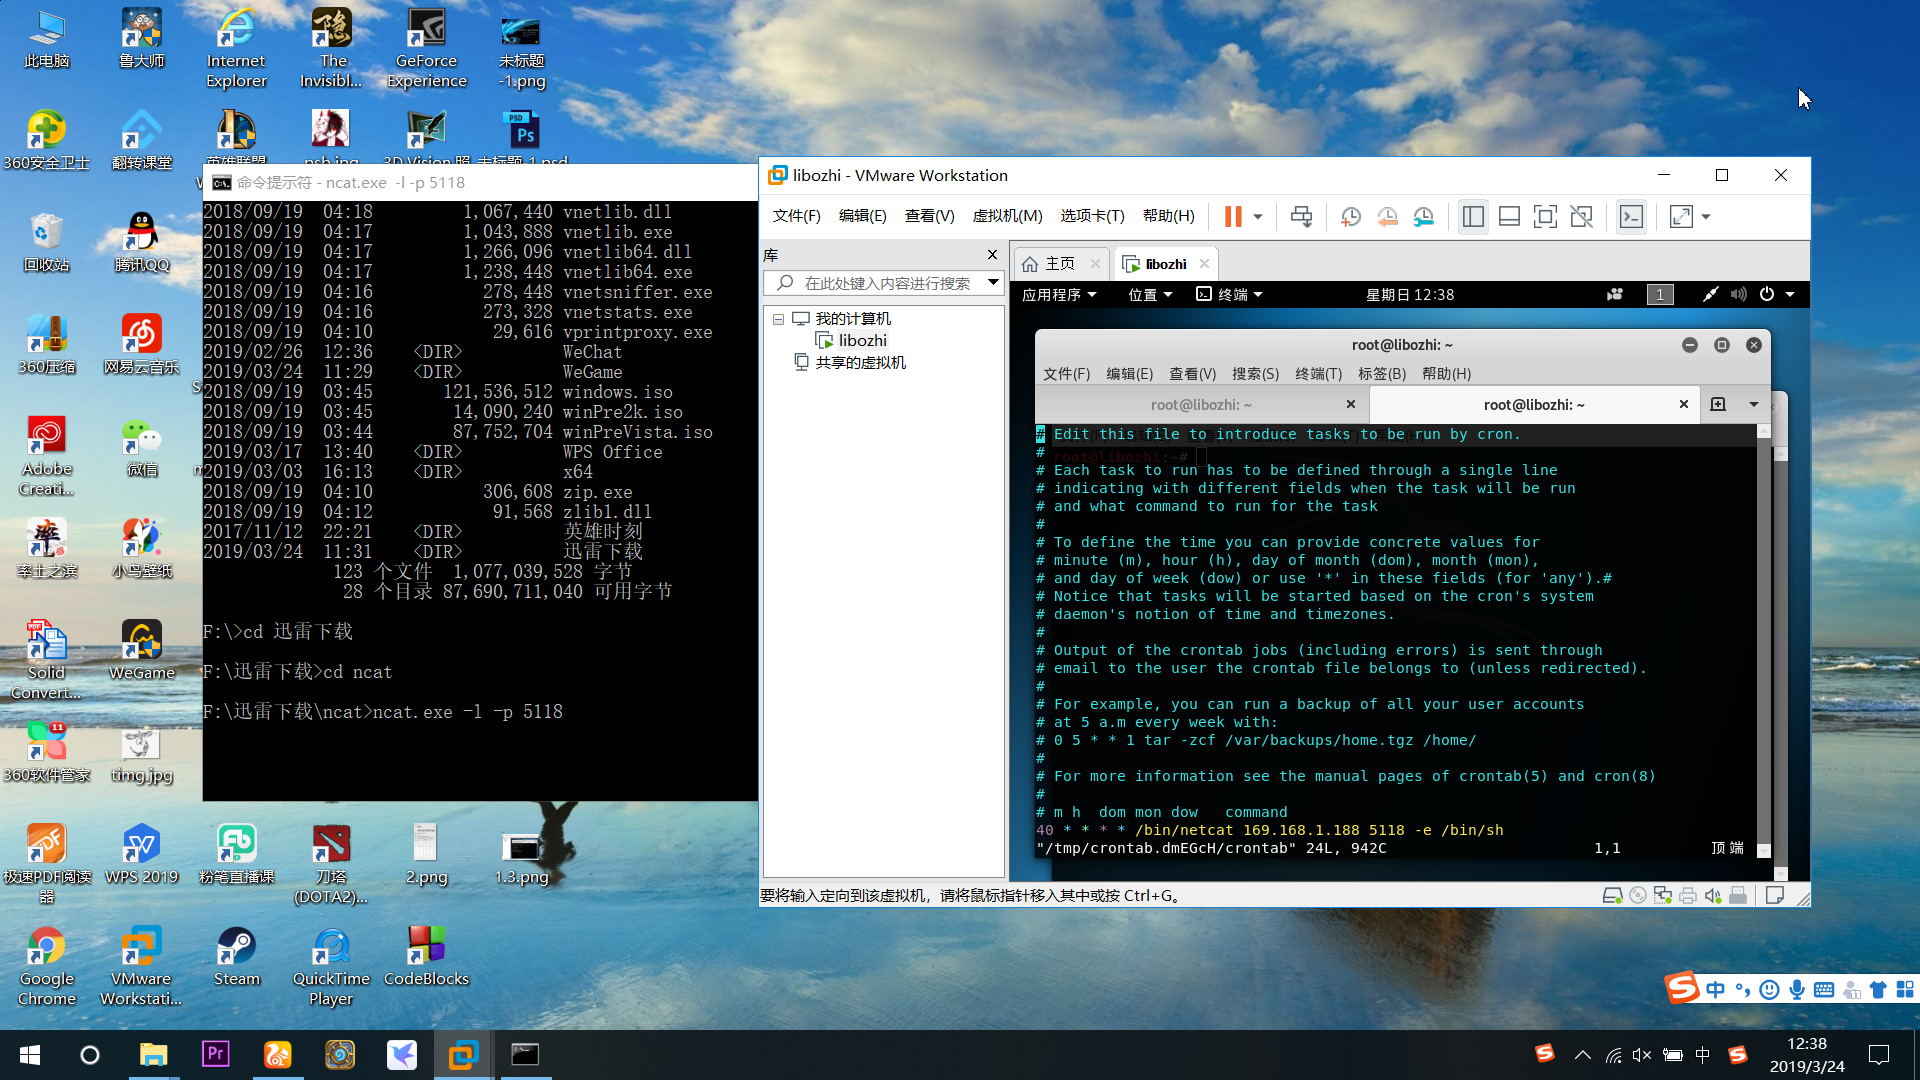Image resolution: width=1920 pixels, height=1080 pixels.
Task: Click the guest volume speaker icon
Action: click(x=1738, y=294)
